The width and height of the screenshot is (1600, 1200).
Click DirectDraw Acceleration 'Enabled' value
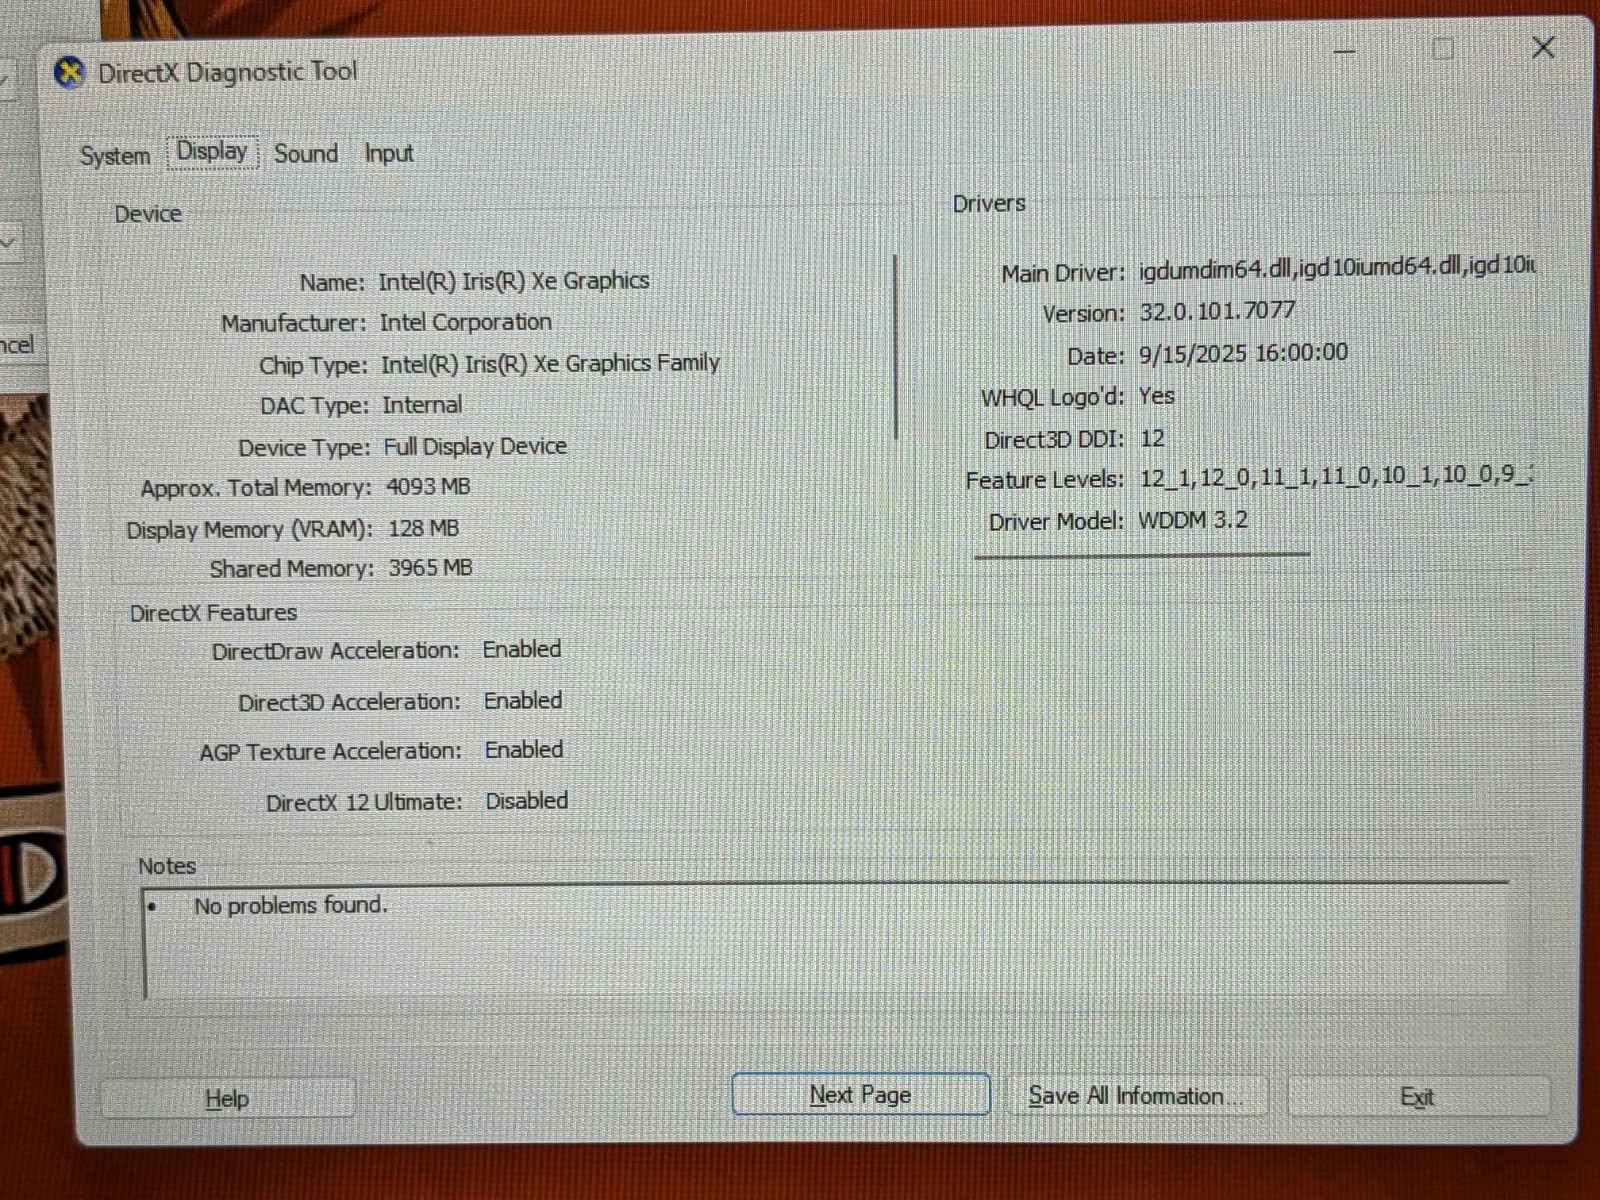click(522, 649)
